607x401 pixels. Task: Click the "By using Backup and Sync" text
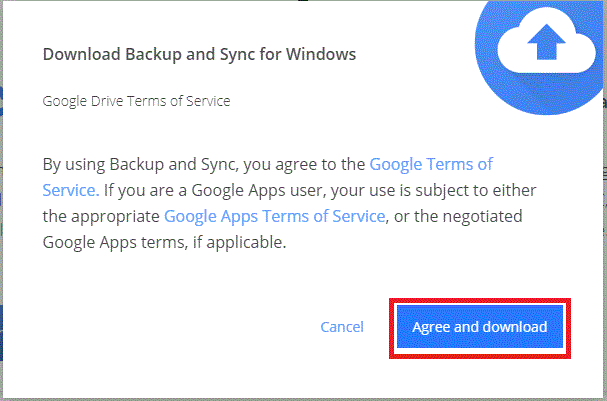(139, 165)
